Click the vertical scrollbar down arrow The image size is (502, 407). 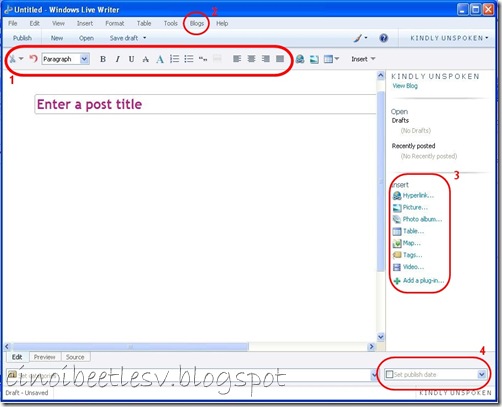pyautogui.click(x=381, y=337)
